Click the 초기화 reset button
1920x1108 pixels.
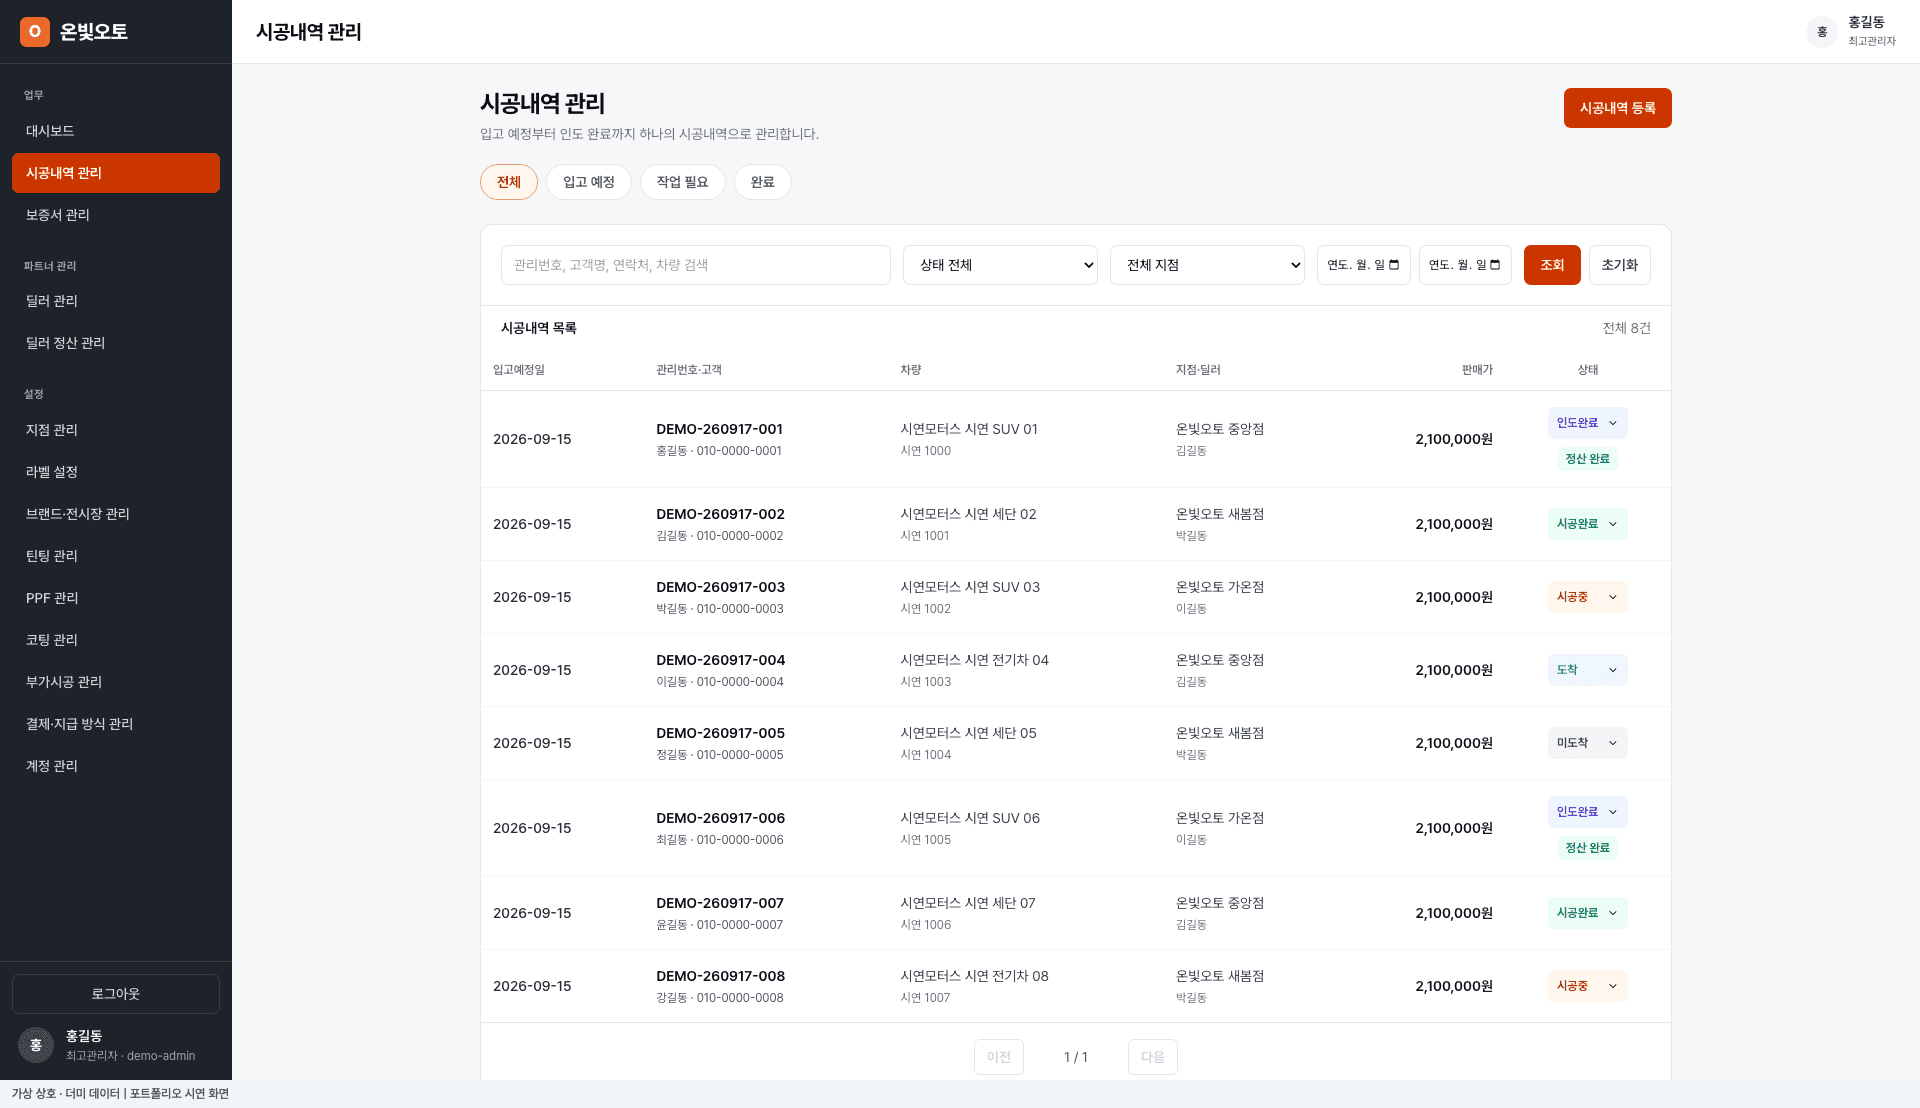(x=1620, y=265)
